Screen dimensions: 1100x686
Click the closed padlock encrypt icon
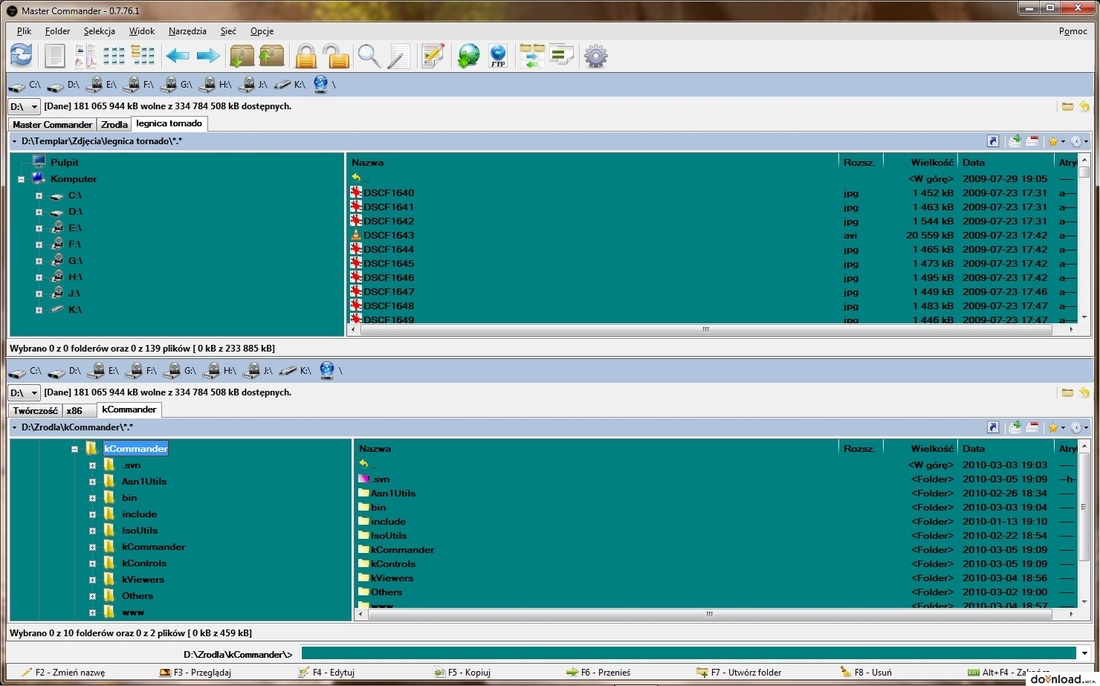pos(306,55)
